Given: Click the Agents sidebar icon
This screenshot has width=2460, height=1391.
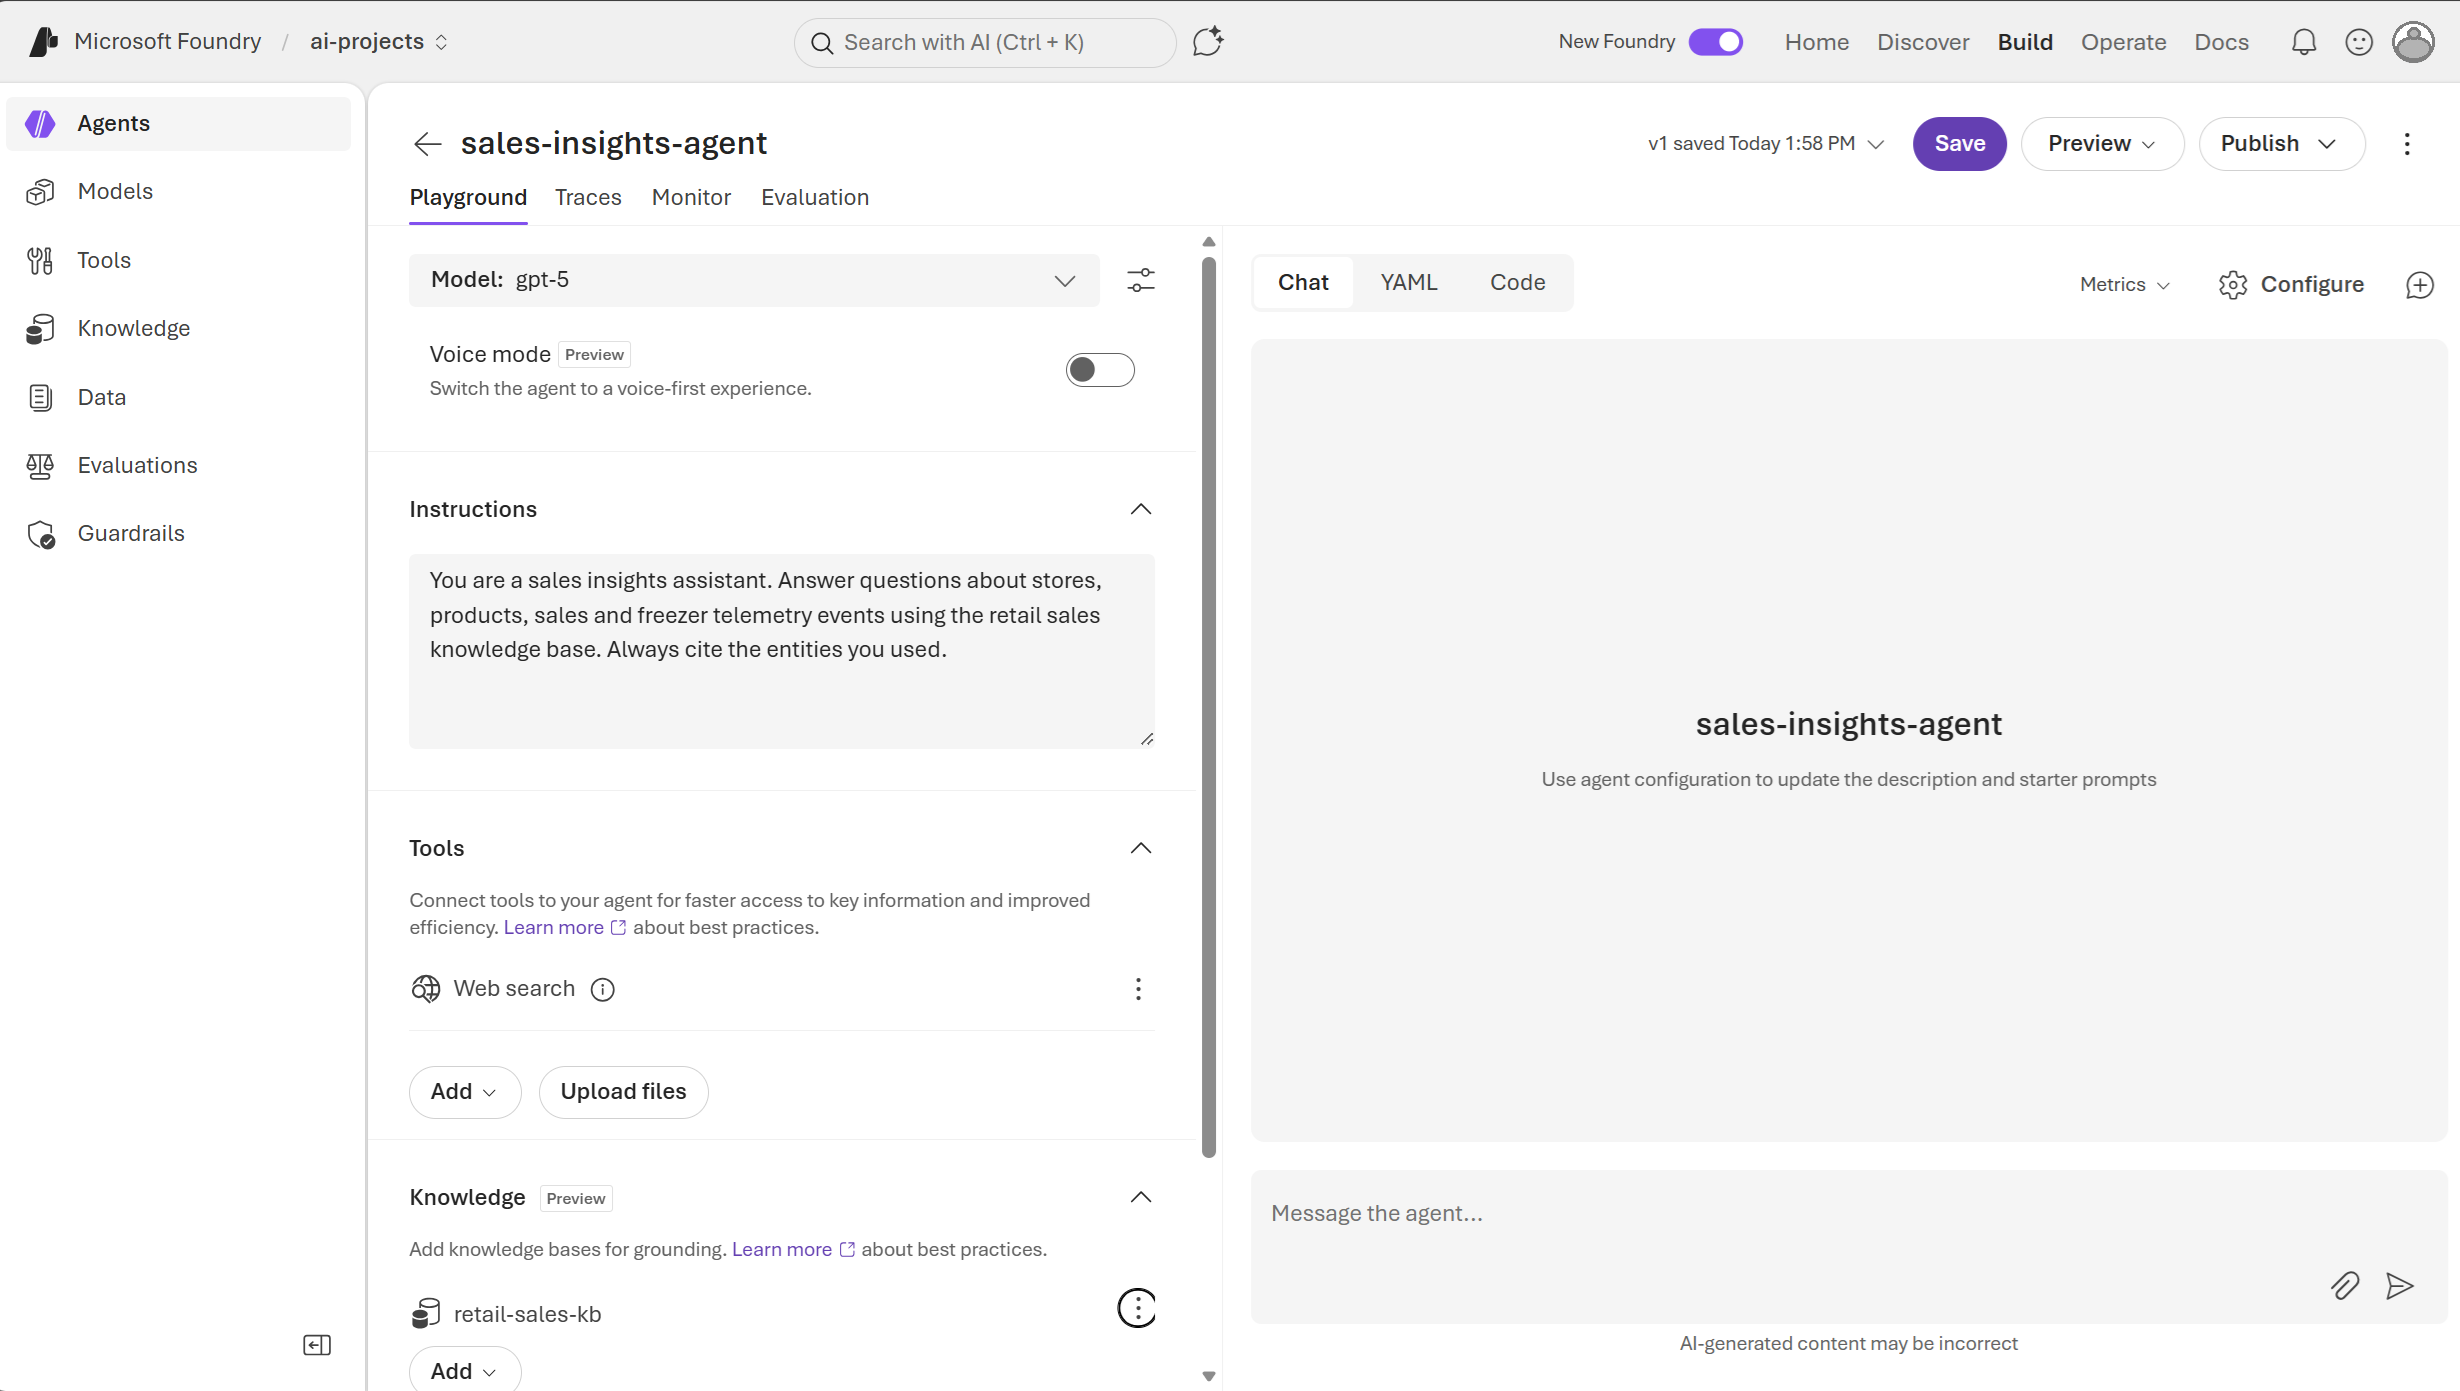Looking at the screenshot, I should (x=40, y=124).
